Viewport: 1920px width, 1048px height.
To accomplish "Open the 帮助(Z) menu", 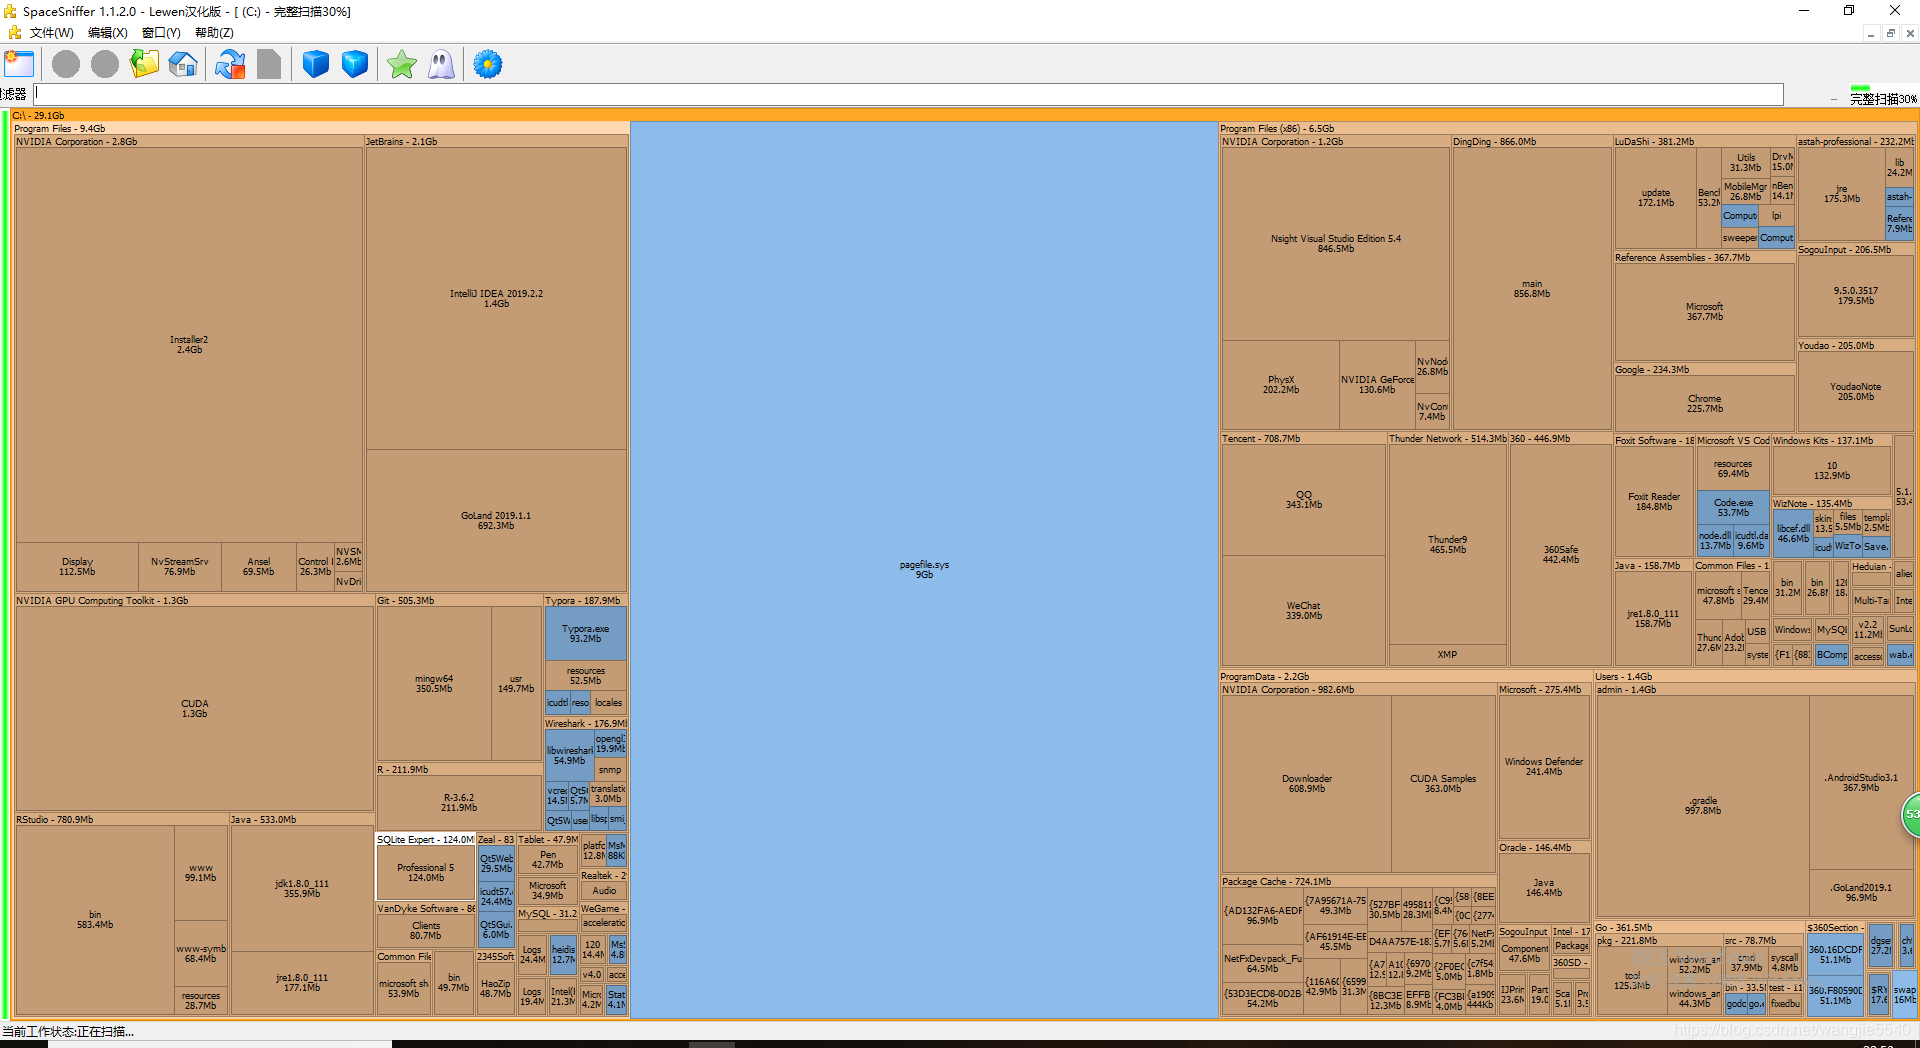I will pyautogui.click(x=214, y=33).
